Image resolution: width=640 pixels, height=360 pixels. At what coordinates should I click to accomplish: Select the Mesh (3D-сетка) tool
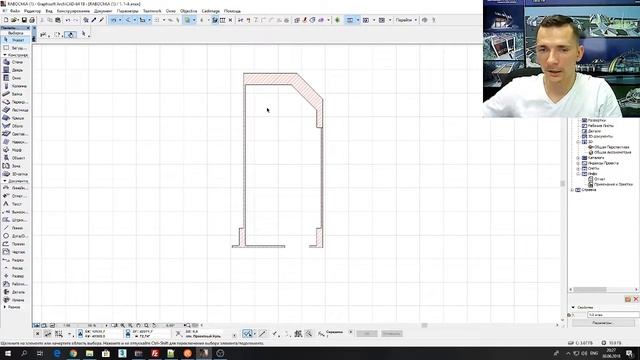[15, 174]
